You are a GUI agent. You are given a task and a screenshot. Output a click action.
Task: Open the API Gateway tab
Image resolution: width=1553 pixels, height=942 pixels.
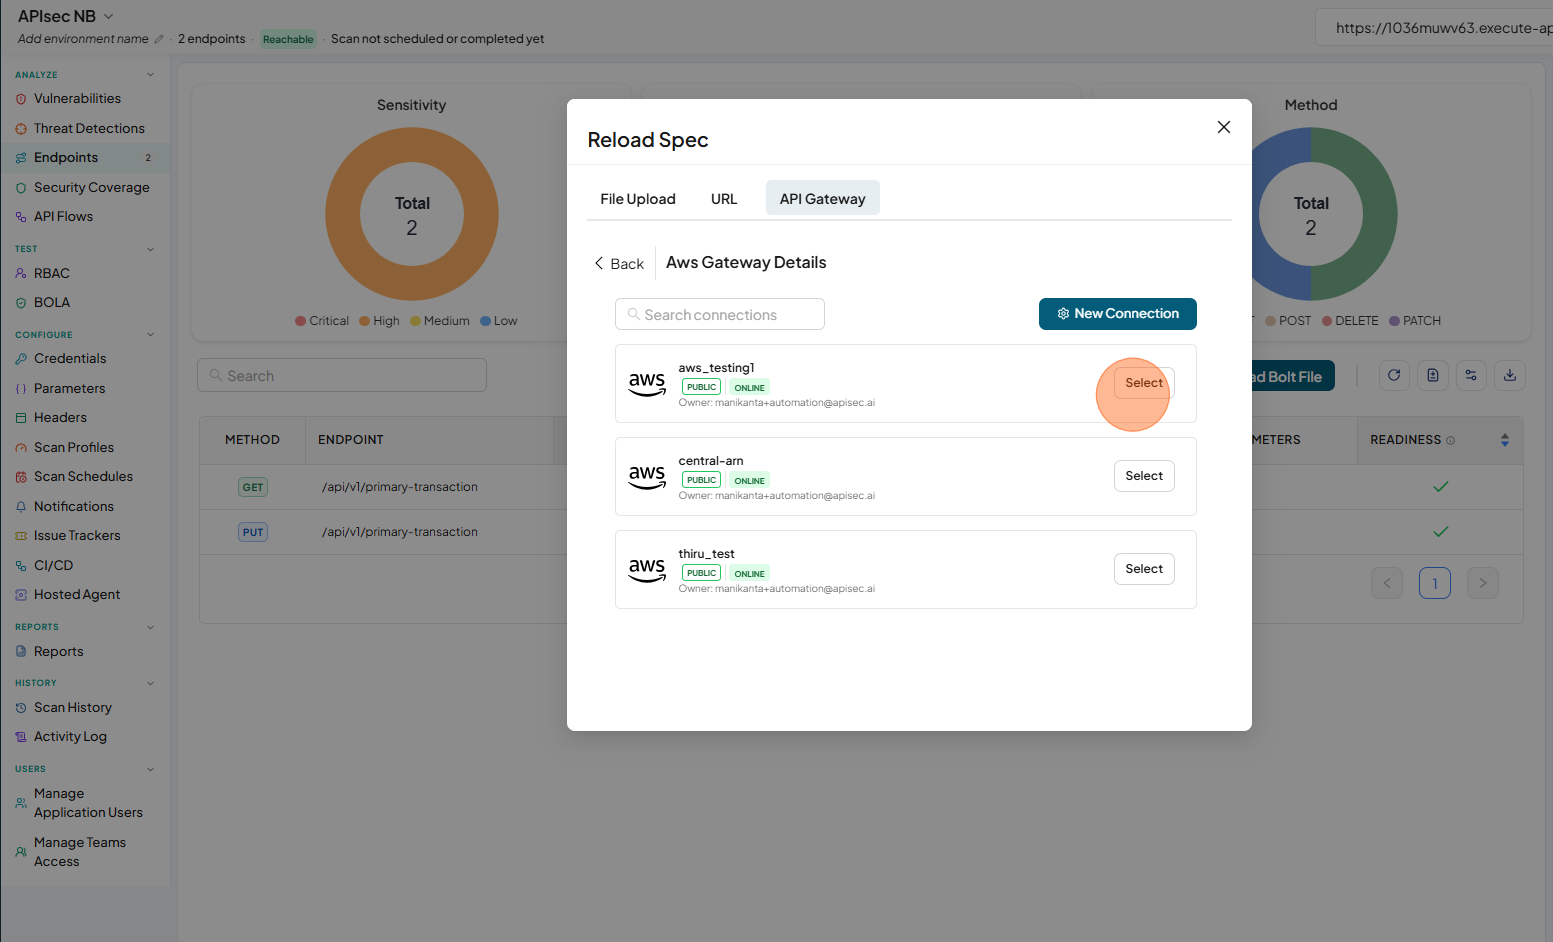823,199
